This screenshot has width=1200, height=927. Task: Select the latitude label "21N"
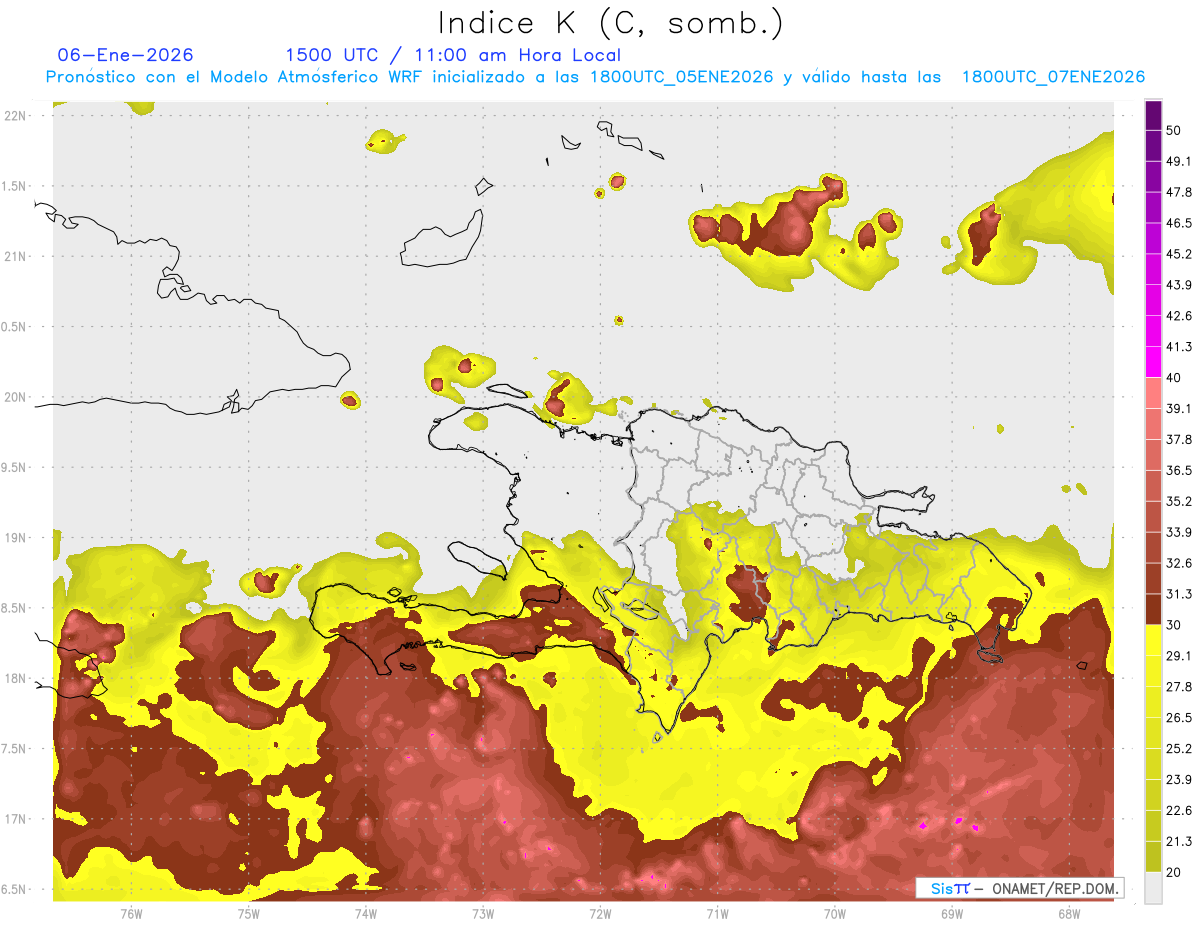click(x=16, y=256)
